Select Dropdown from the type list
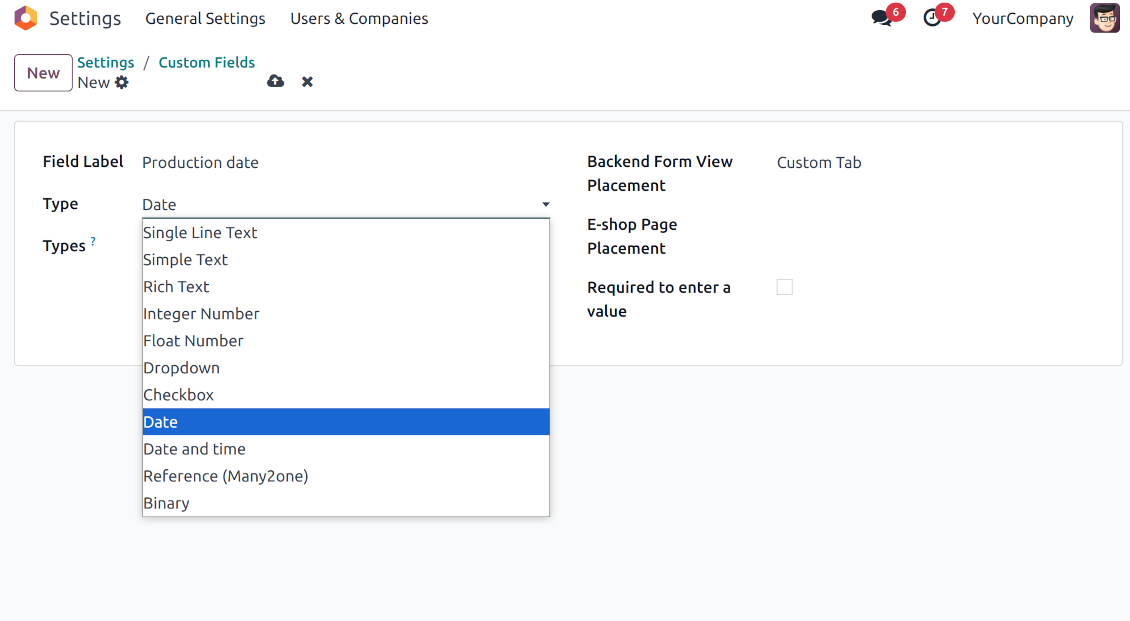 pyautogui.click(x=181, y=368)
